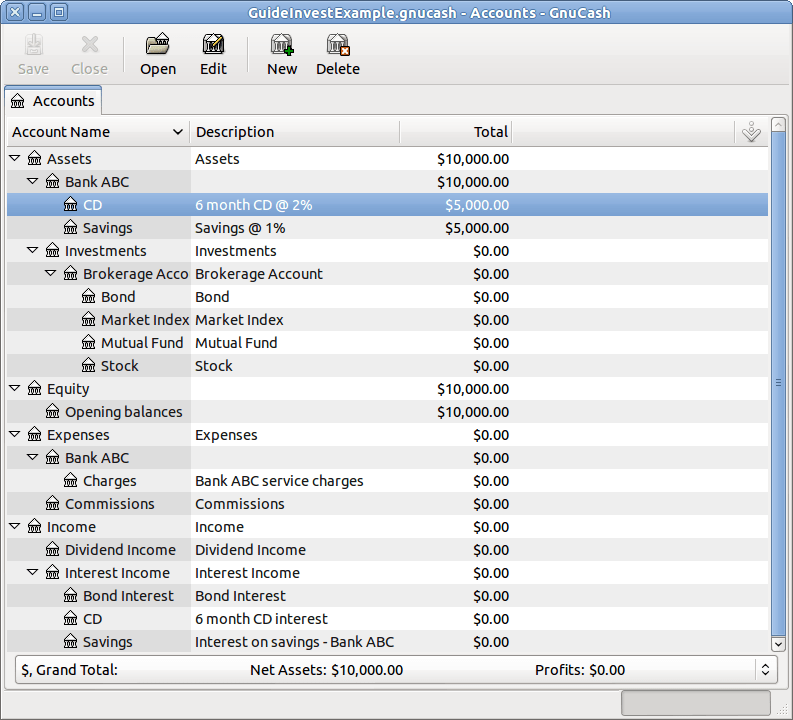The image size is (793, 720).
Task: Maximize the GnuCash window
Action: tap(59, 12)
